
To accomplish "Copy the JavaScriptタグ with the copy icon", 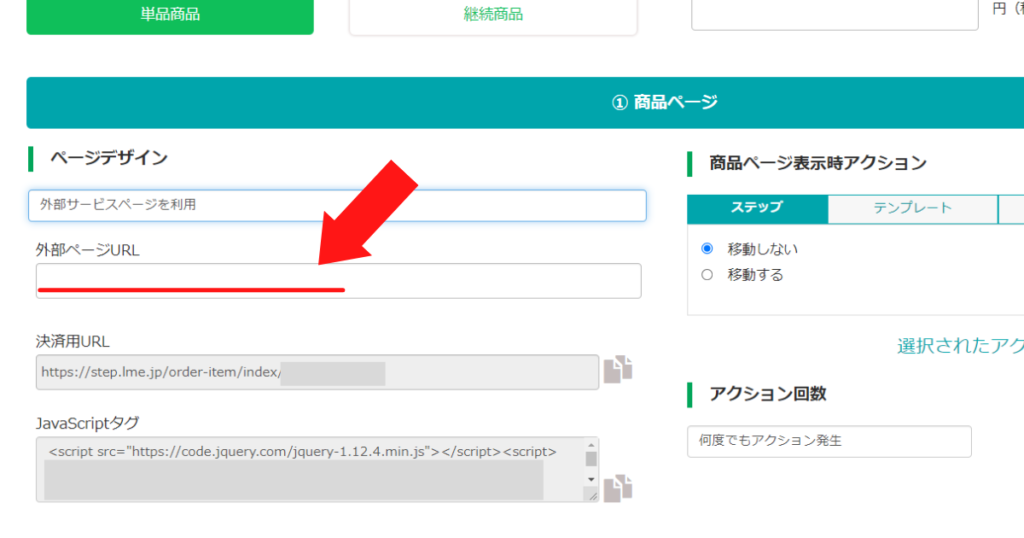I will 618,488.
